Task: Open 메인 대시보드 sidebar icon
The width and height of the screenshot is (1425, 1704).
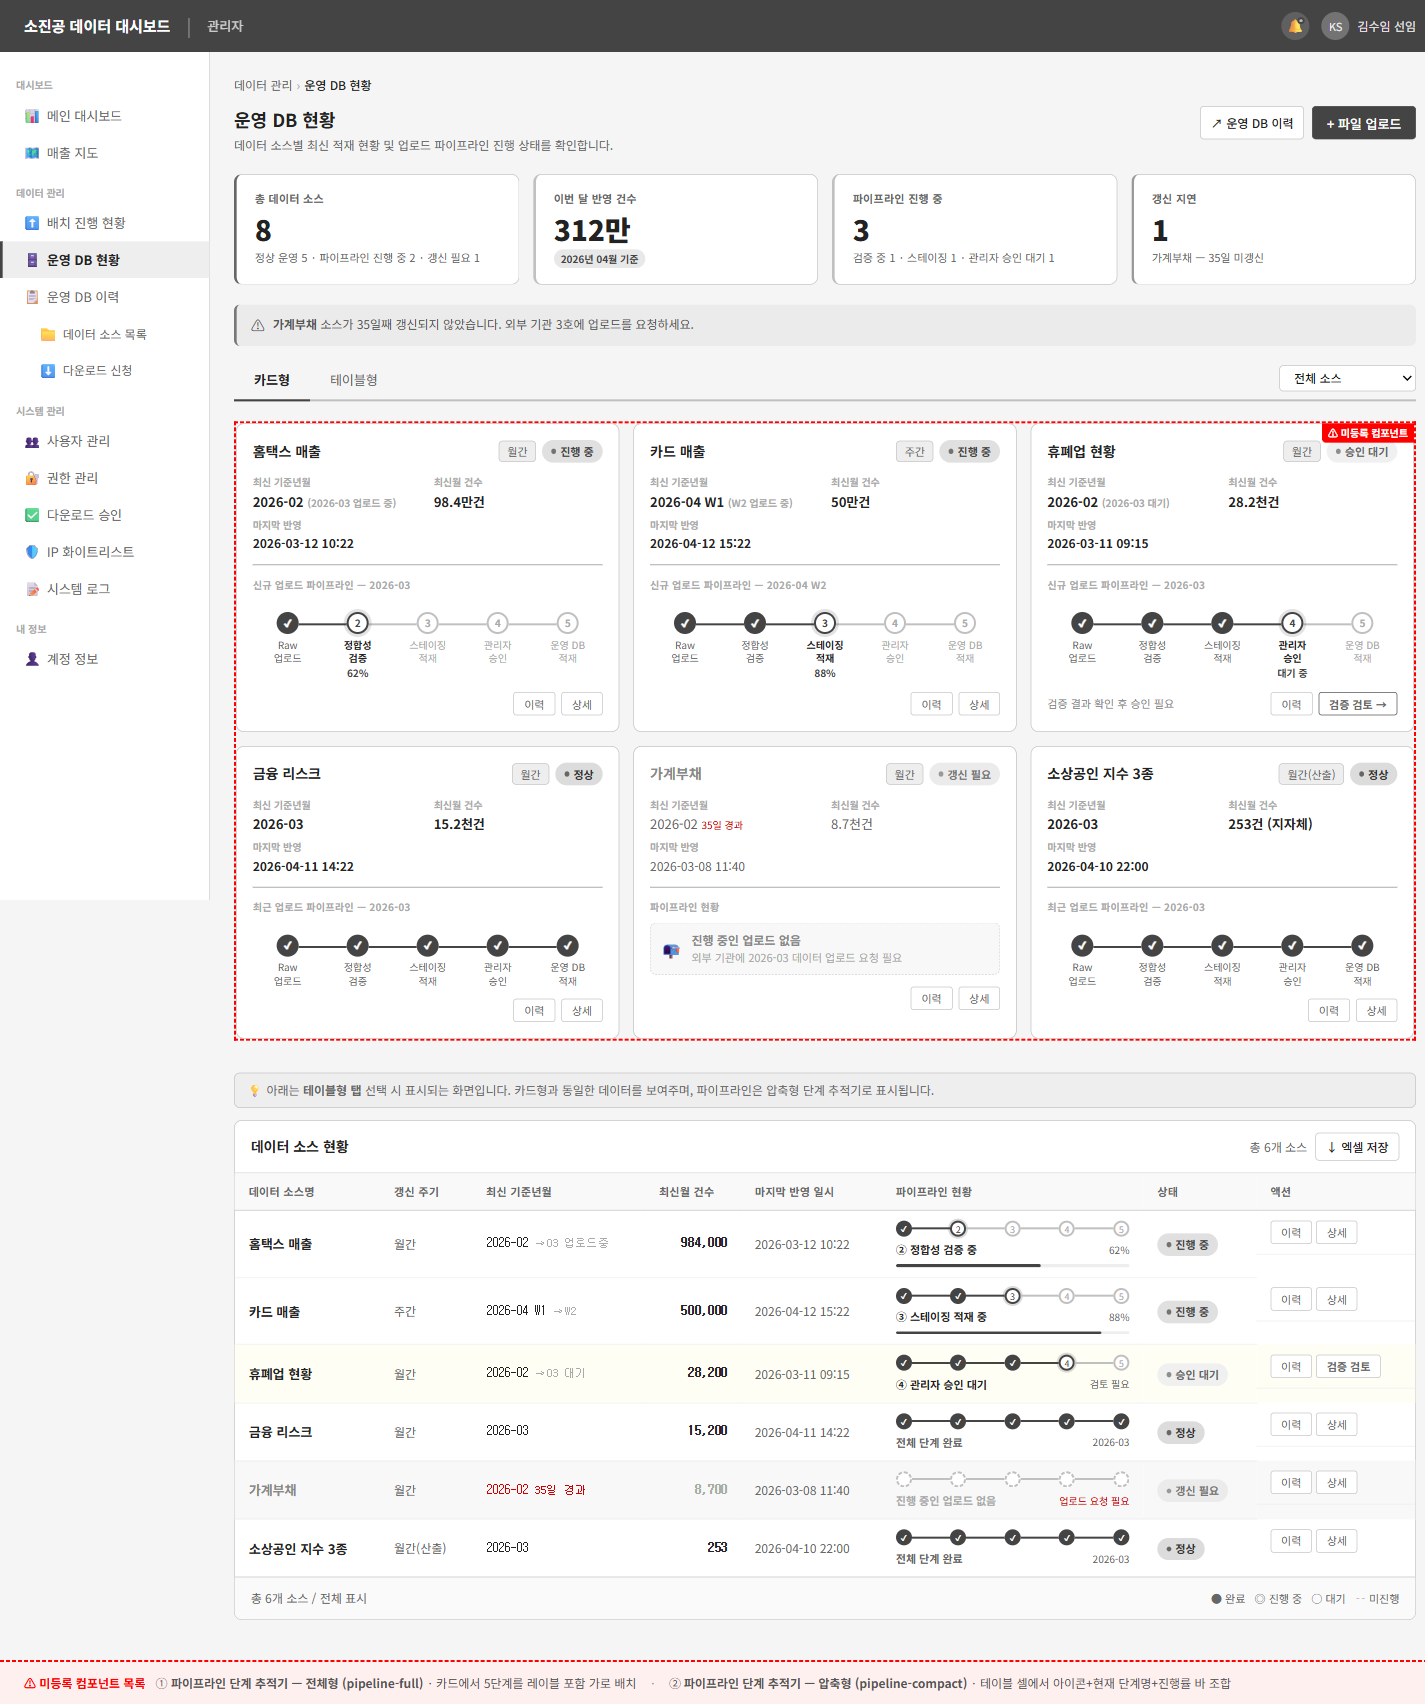Action: [x=32, y=116]
